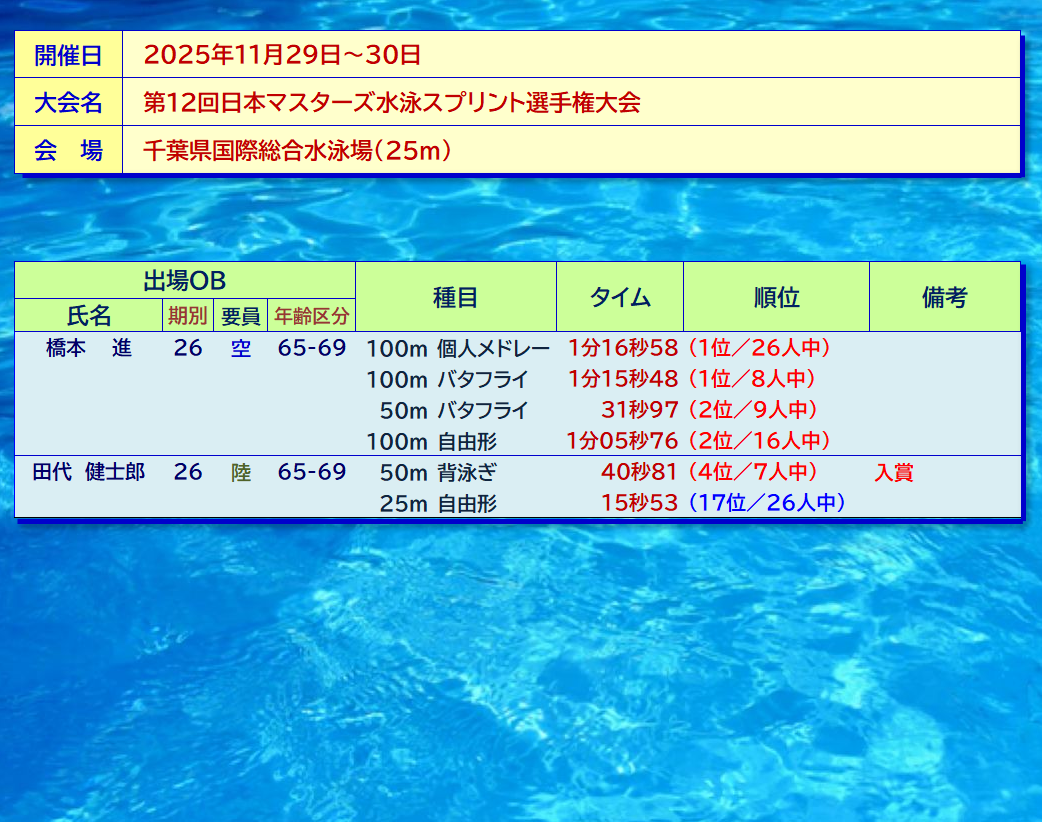
Task: Click the 出場OB header cell
Action: coord(185,281)
